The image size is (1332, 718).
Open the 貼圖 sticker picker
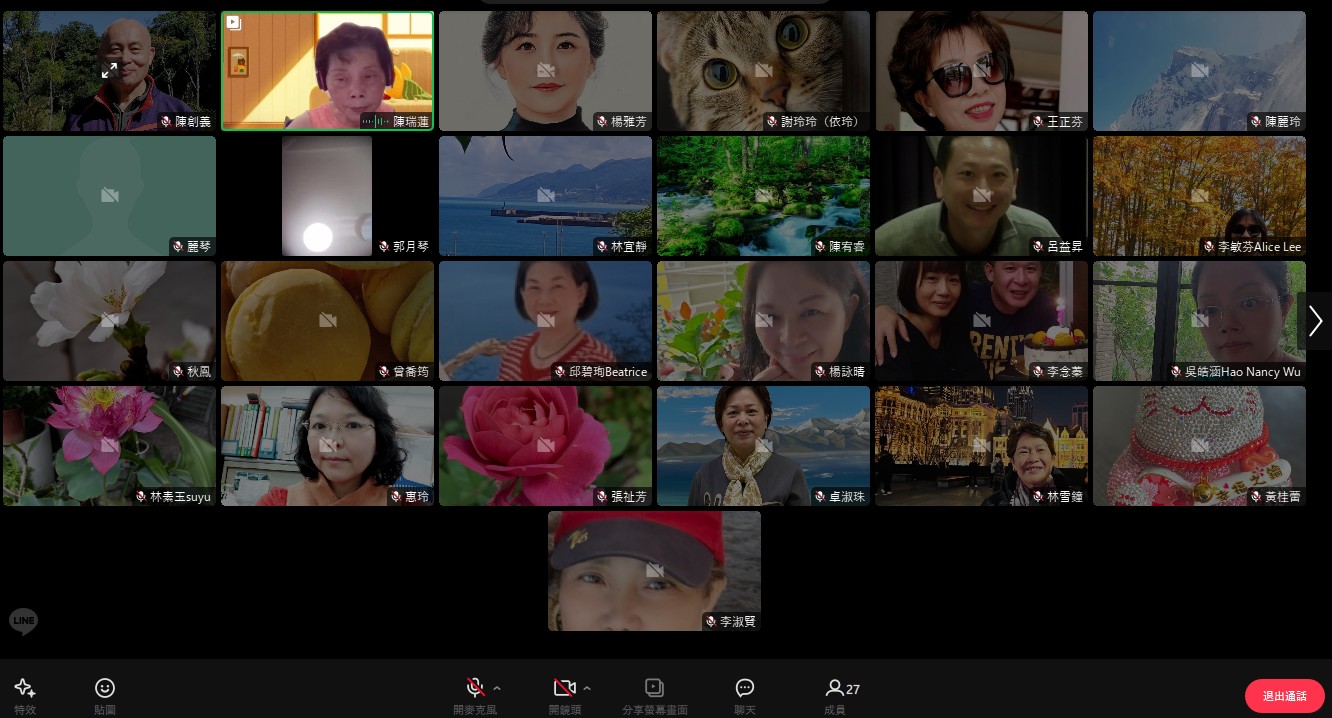coord(105,693)
